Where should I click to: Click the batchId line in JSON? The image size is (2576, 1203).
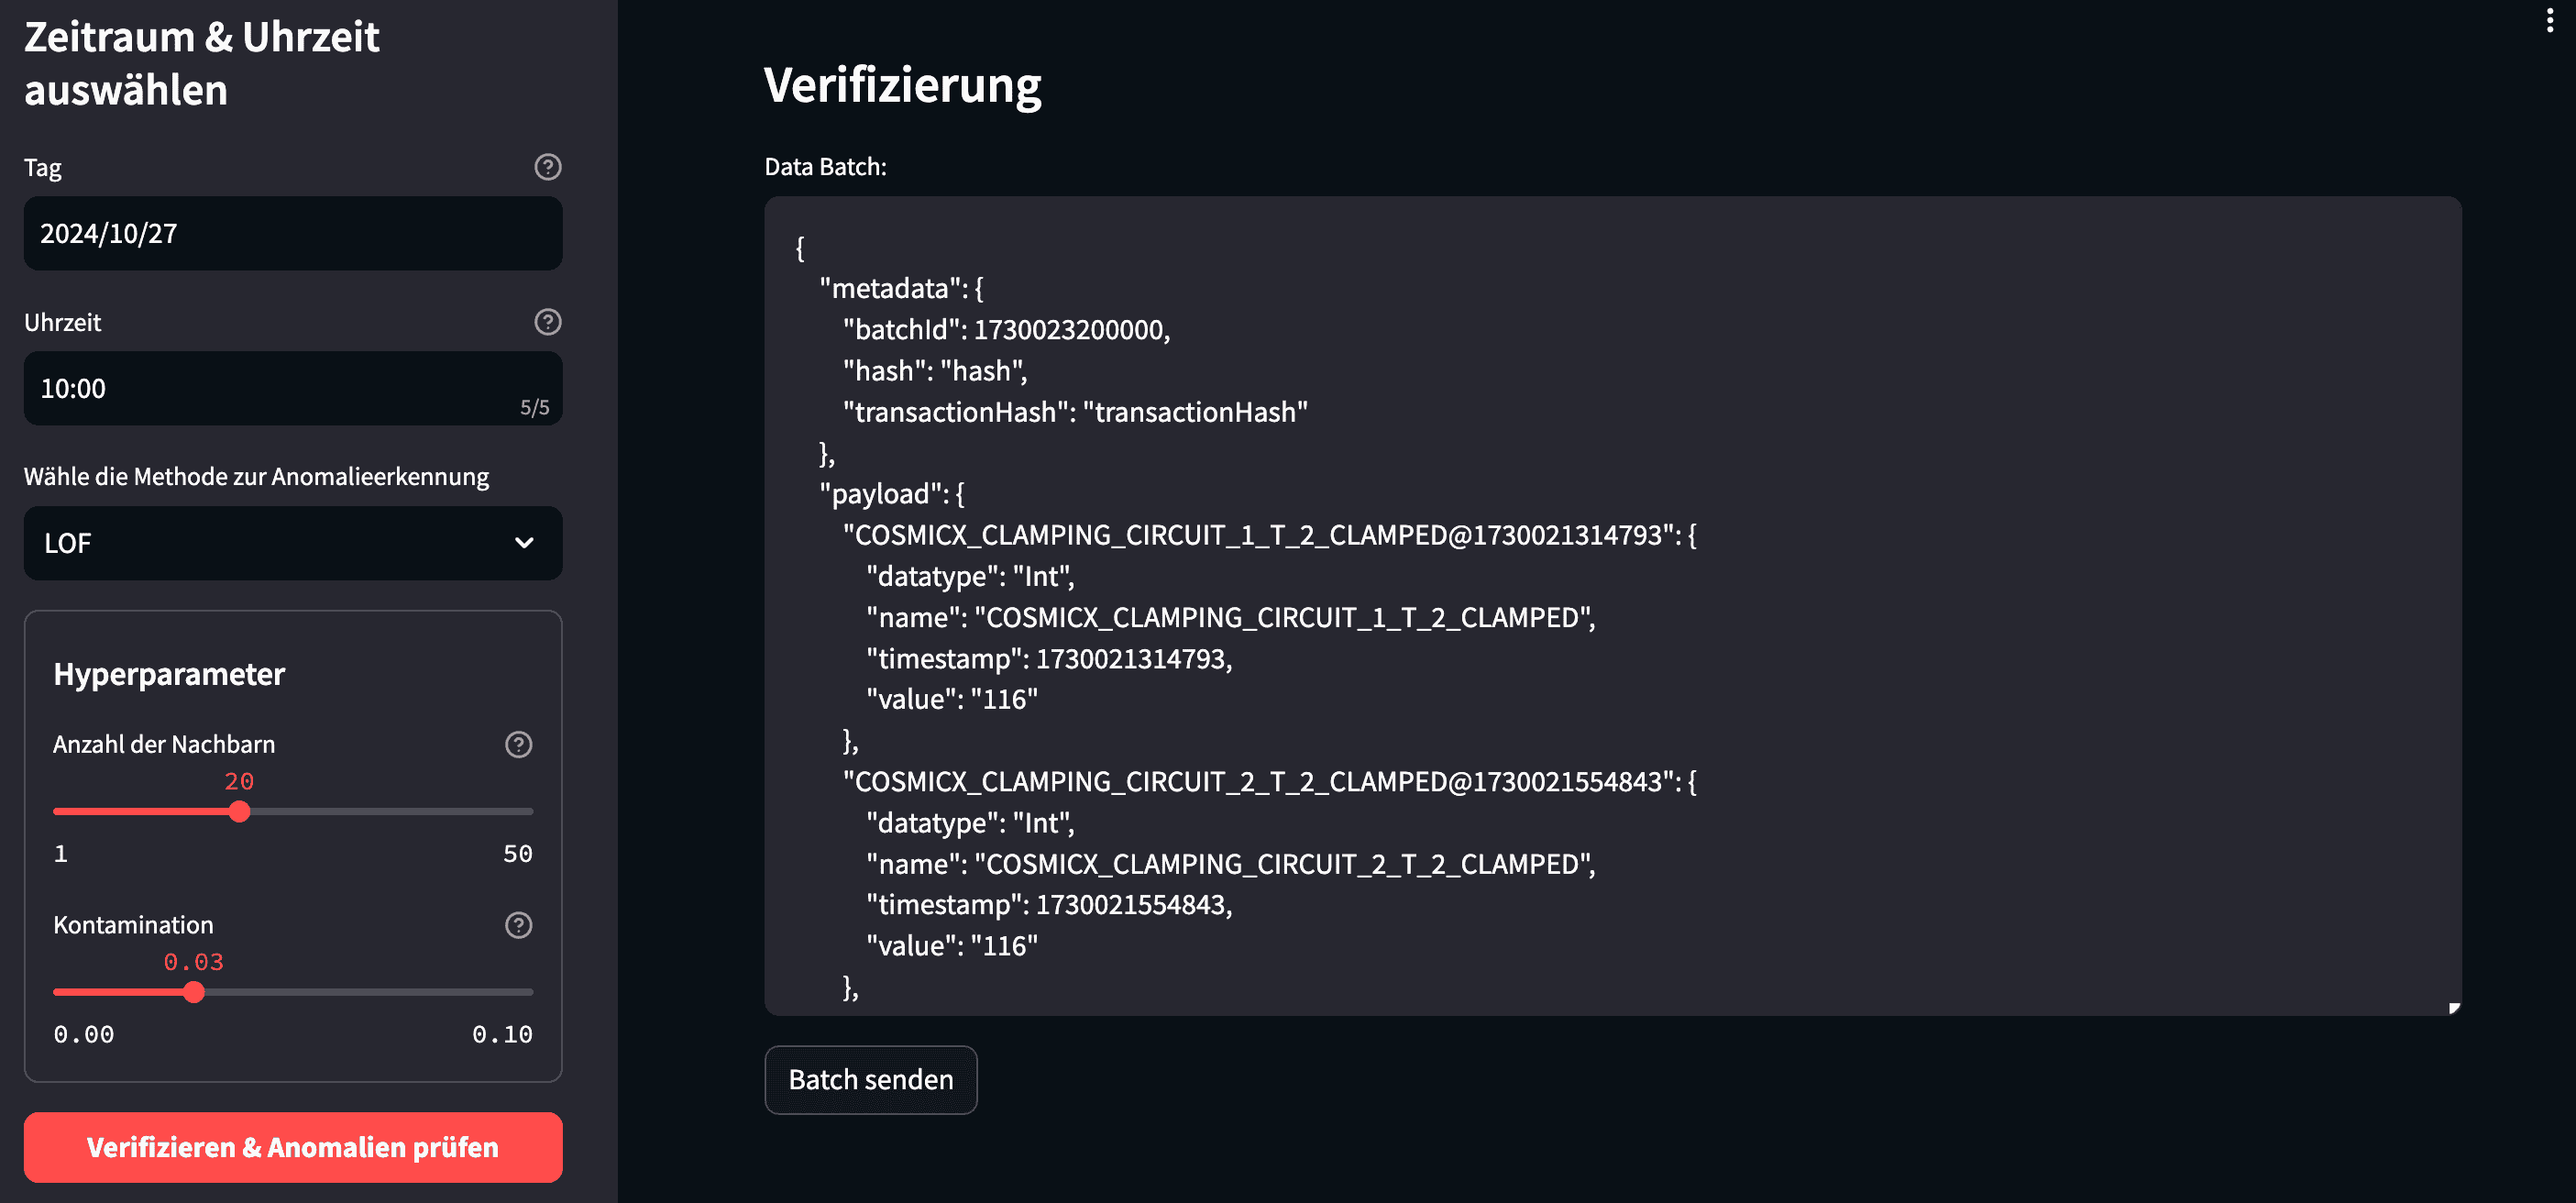1006,330
